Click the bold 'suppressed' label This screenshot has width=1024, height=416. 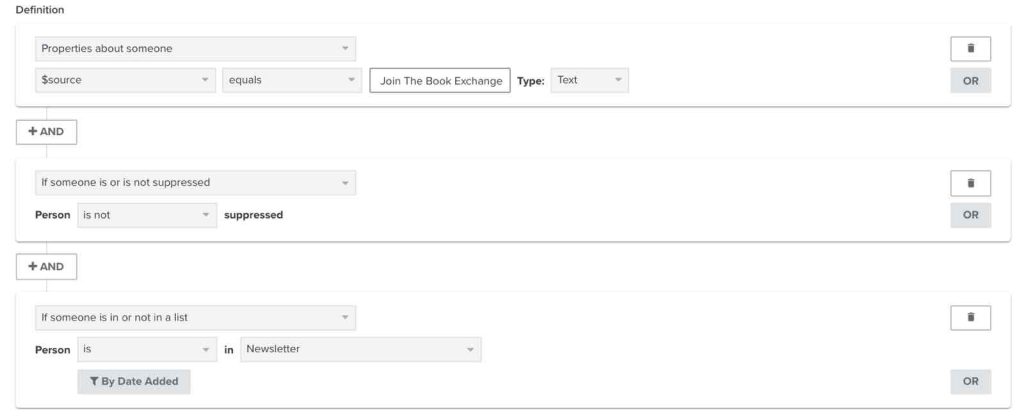pos(253,215)
